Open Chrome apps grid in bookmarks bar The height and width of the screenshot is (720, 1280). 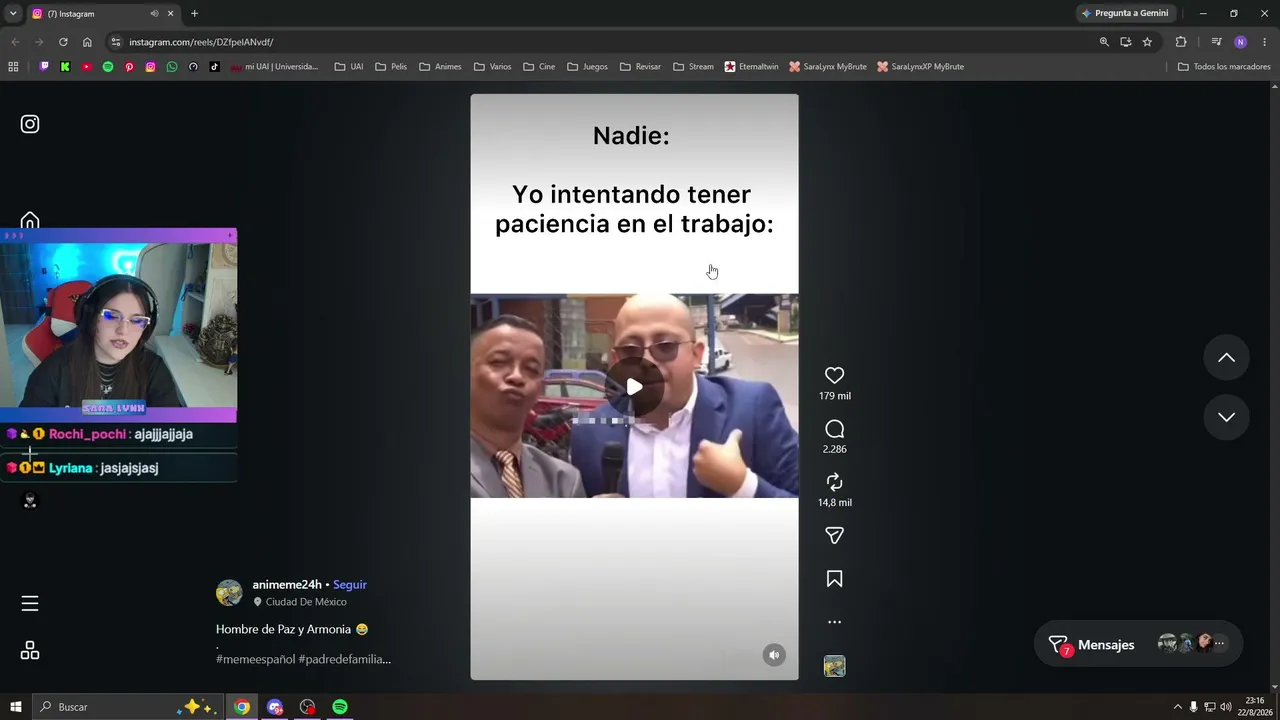(x=13, y=67)
